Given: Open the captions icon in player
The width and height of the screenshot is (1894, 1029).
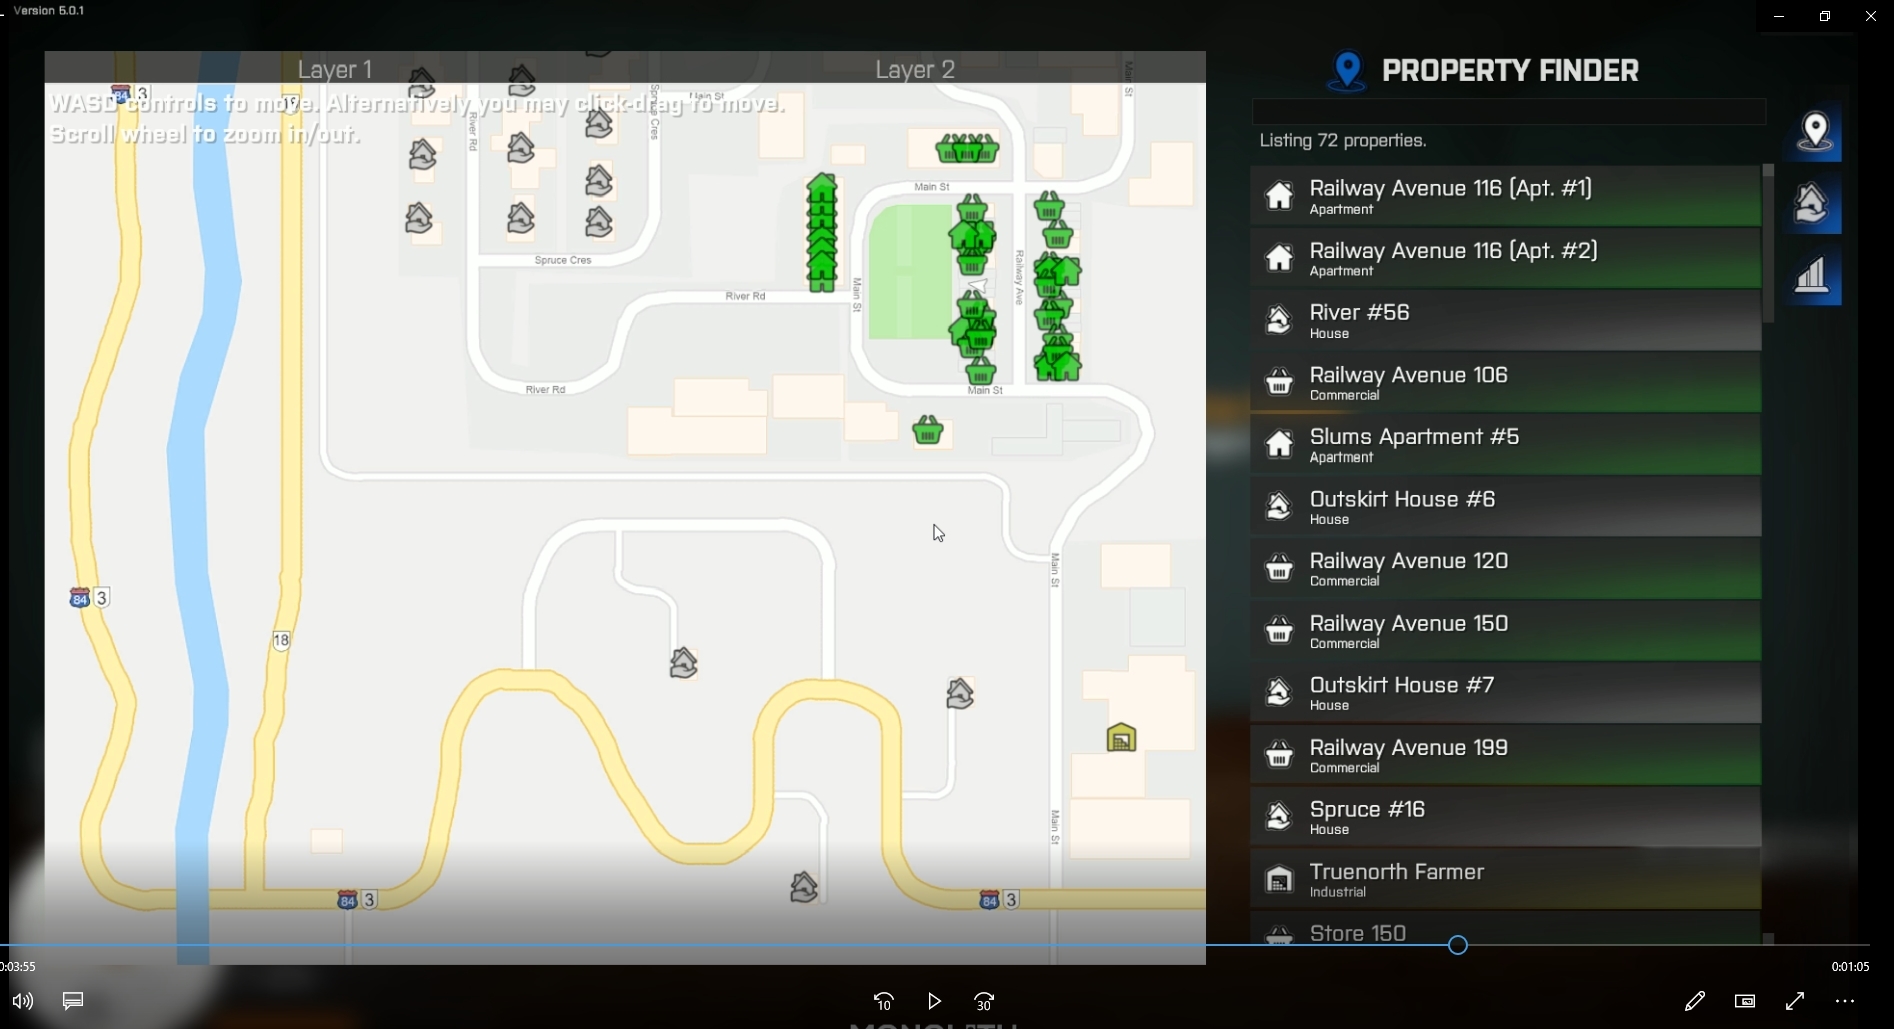Looking at the screenshot, I should click(73, 1001).
